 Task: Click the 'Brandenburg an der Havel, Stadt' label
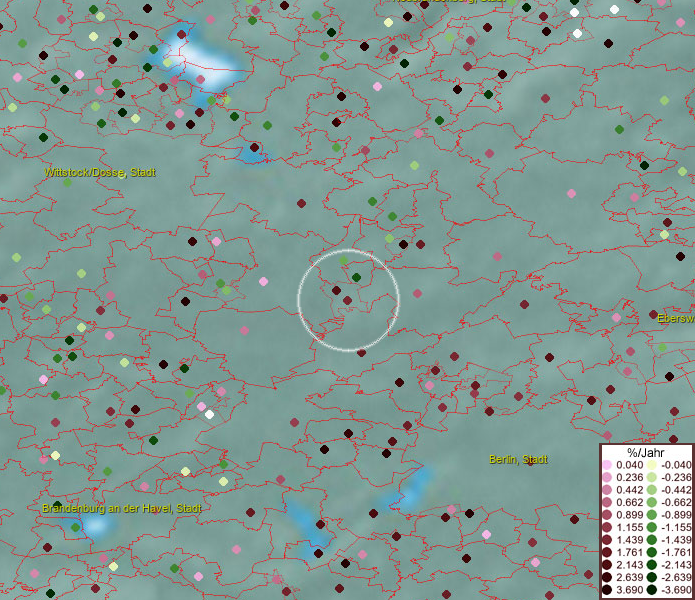tap(122, 508)
